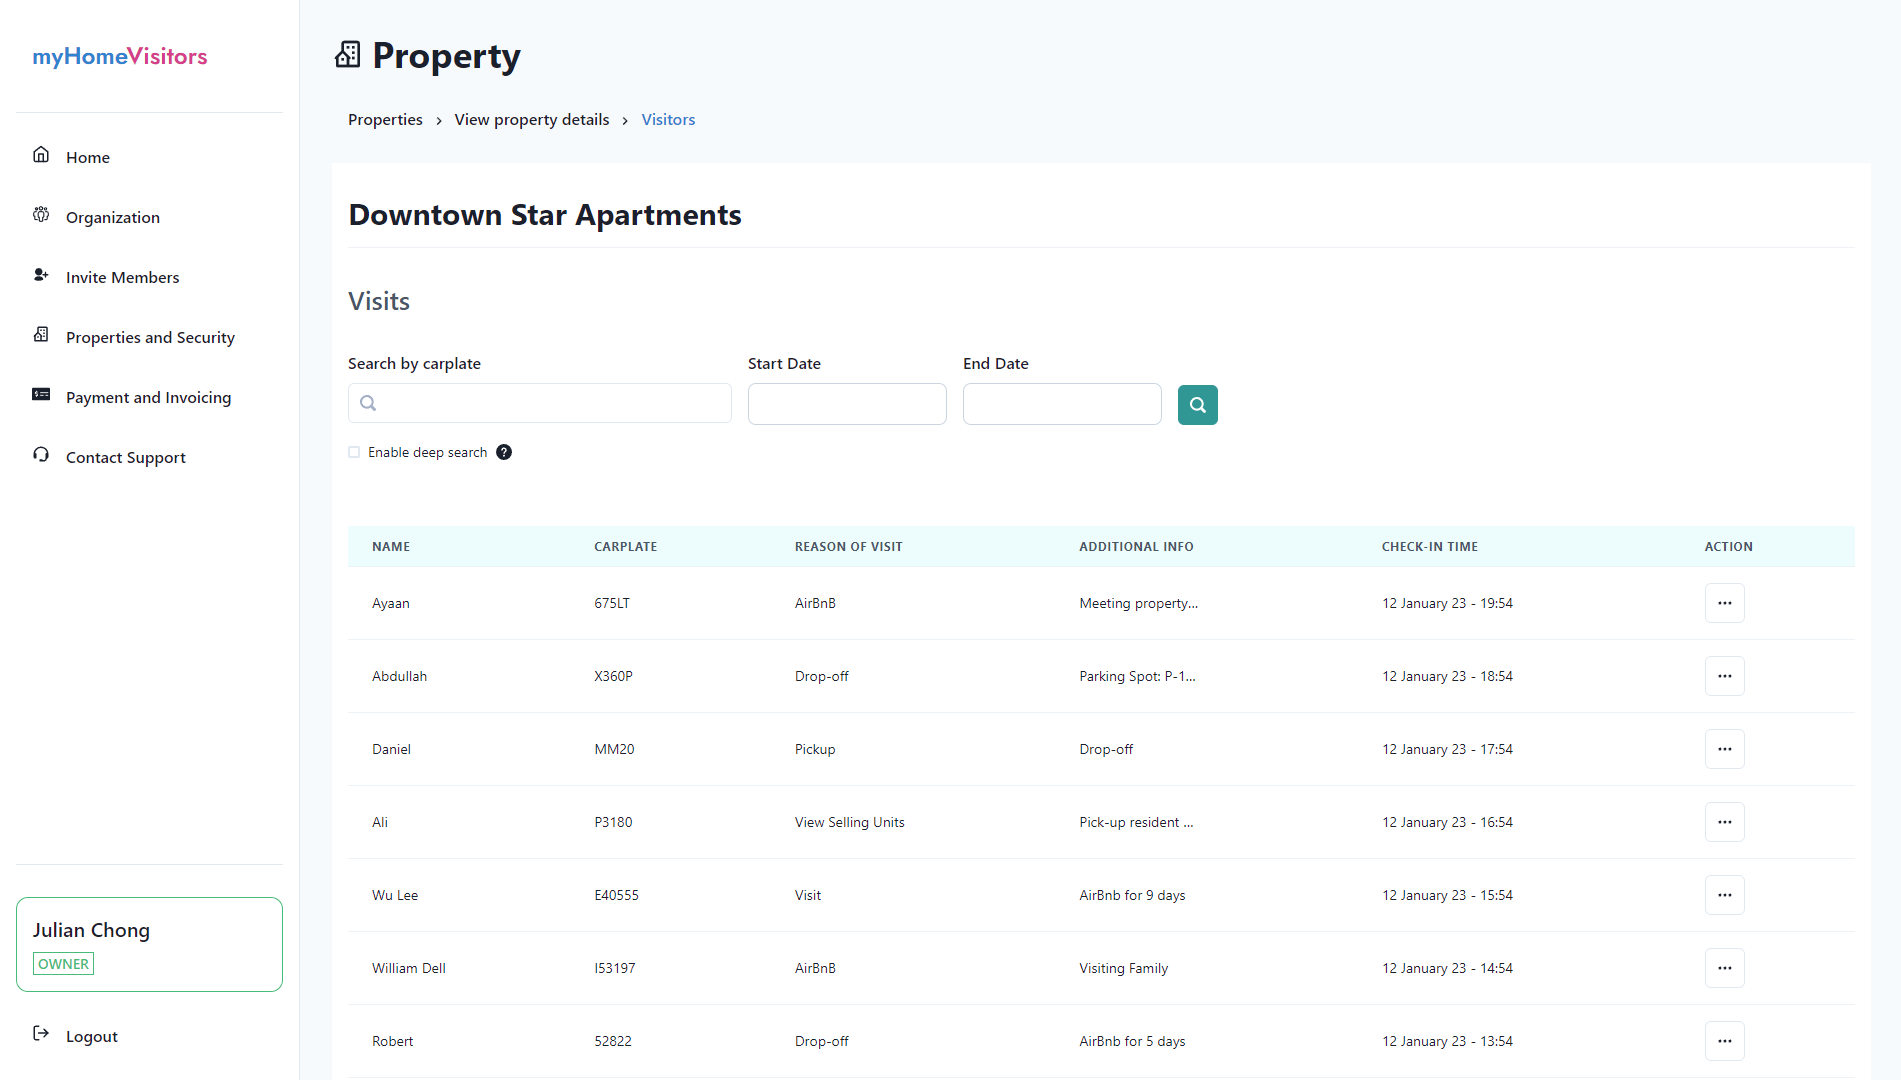Enable deep search
1901x1080 pixels.
(x=354, y=452)
